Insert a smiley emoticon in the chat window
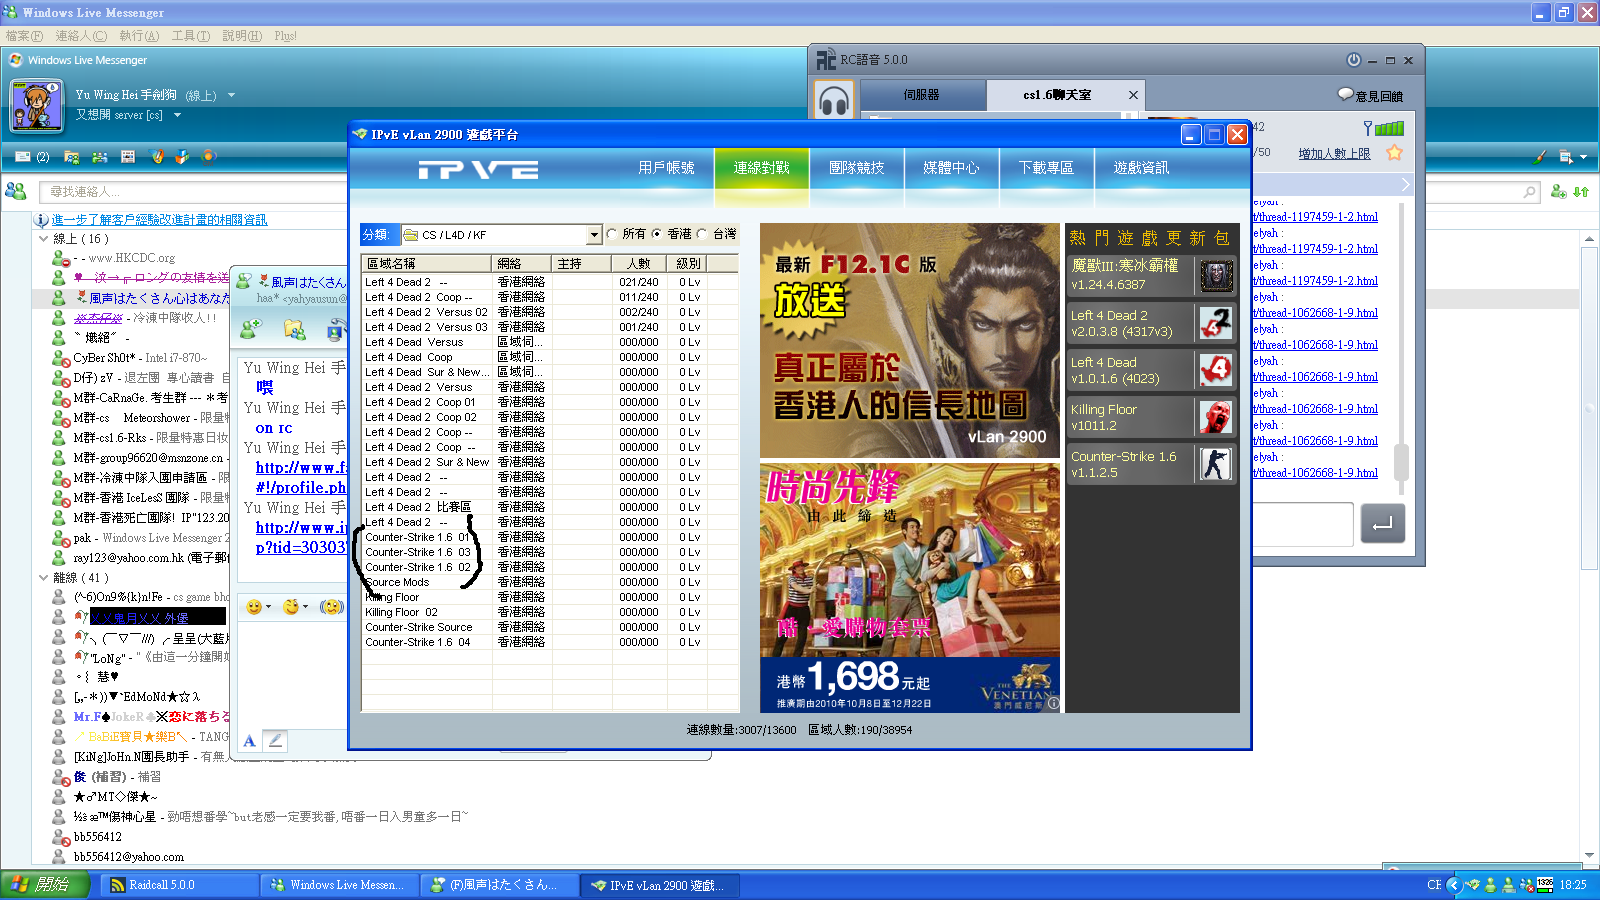Image resolution: width=1600 pixels, height=900 pixels. pos(254,607)
